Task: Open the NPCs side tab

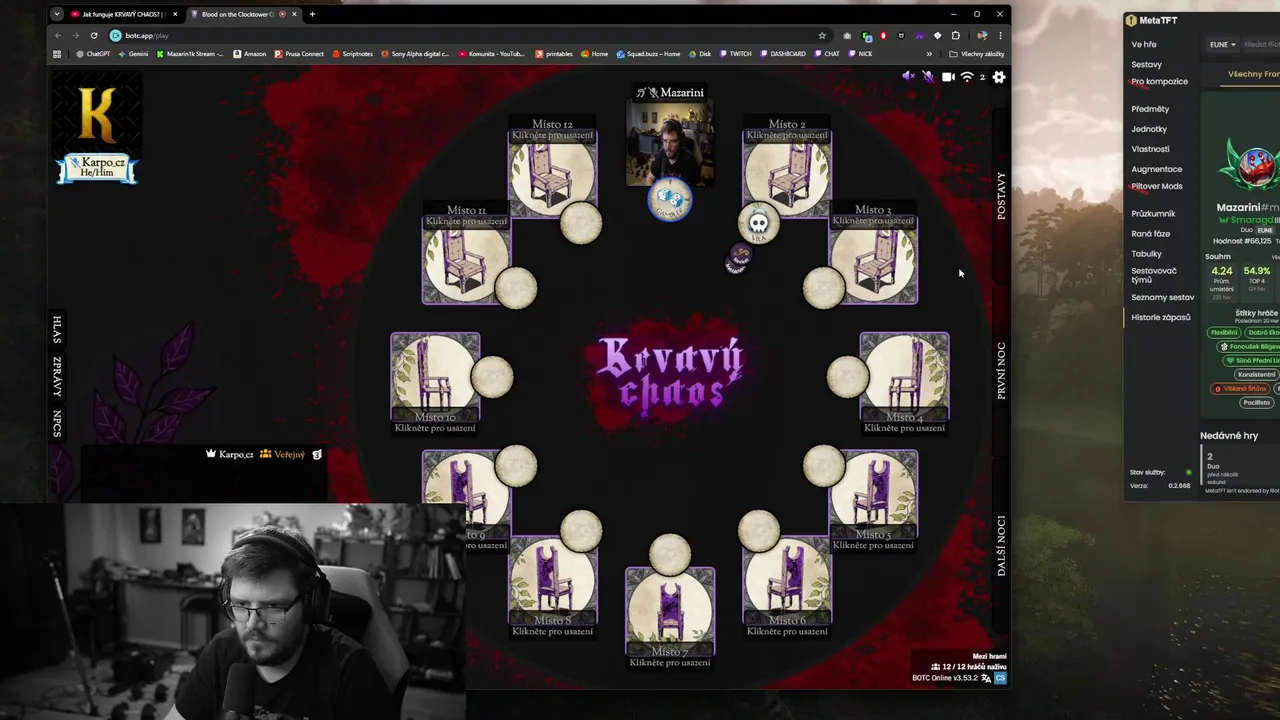Action: 57,424
